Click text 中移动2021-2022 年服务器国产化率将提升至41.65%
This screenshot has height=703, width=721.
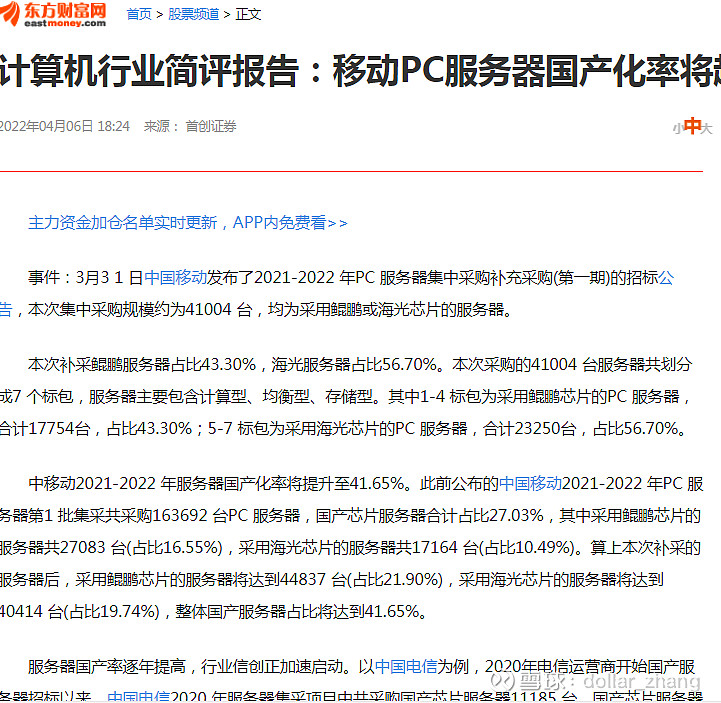(x=216, y=484)
